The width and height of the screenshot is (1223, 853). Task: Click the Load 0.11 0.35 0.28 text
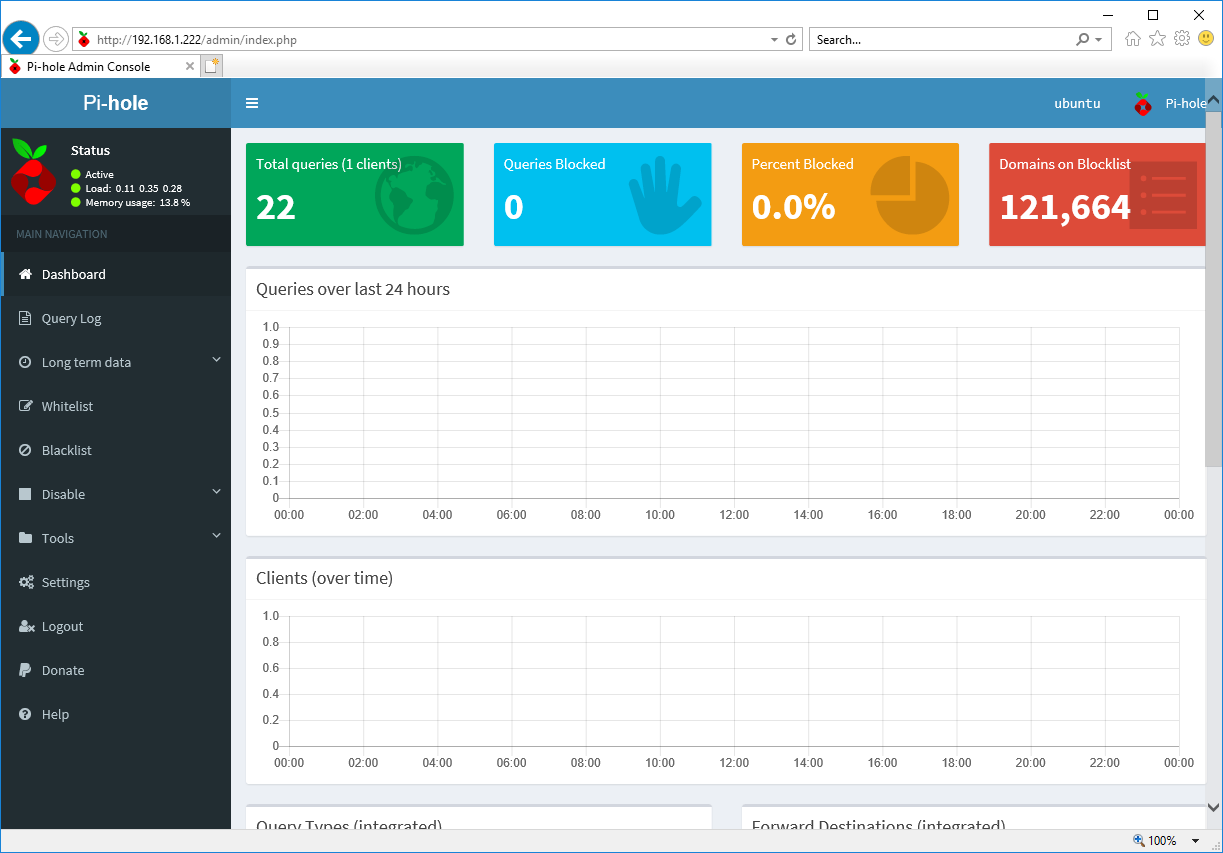(133, 188)
